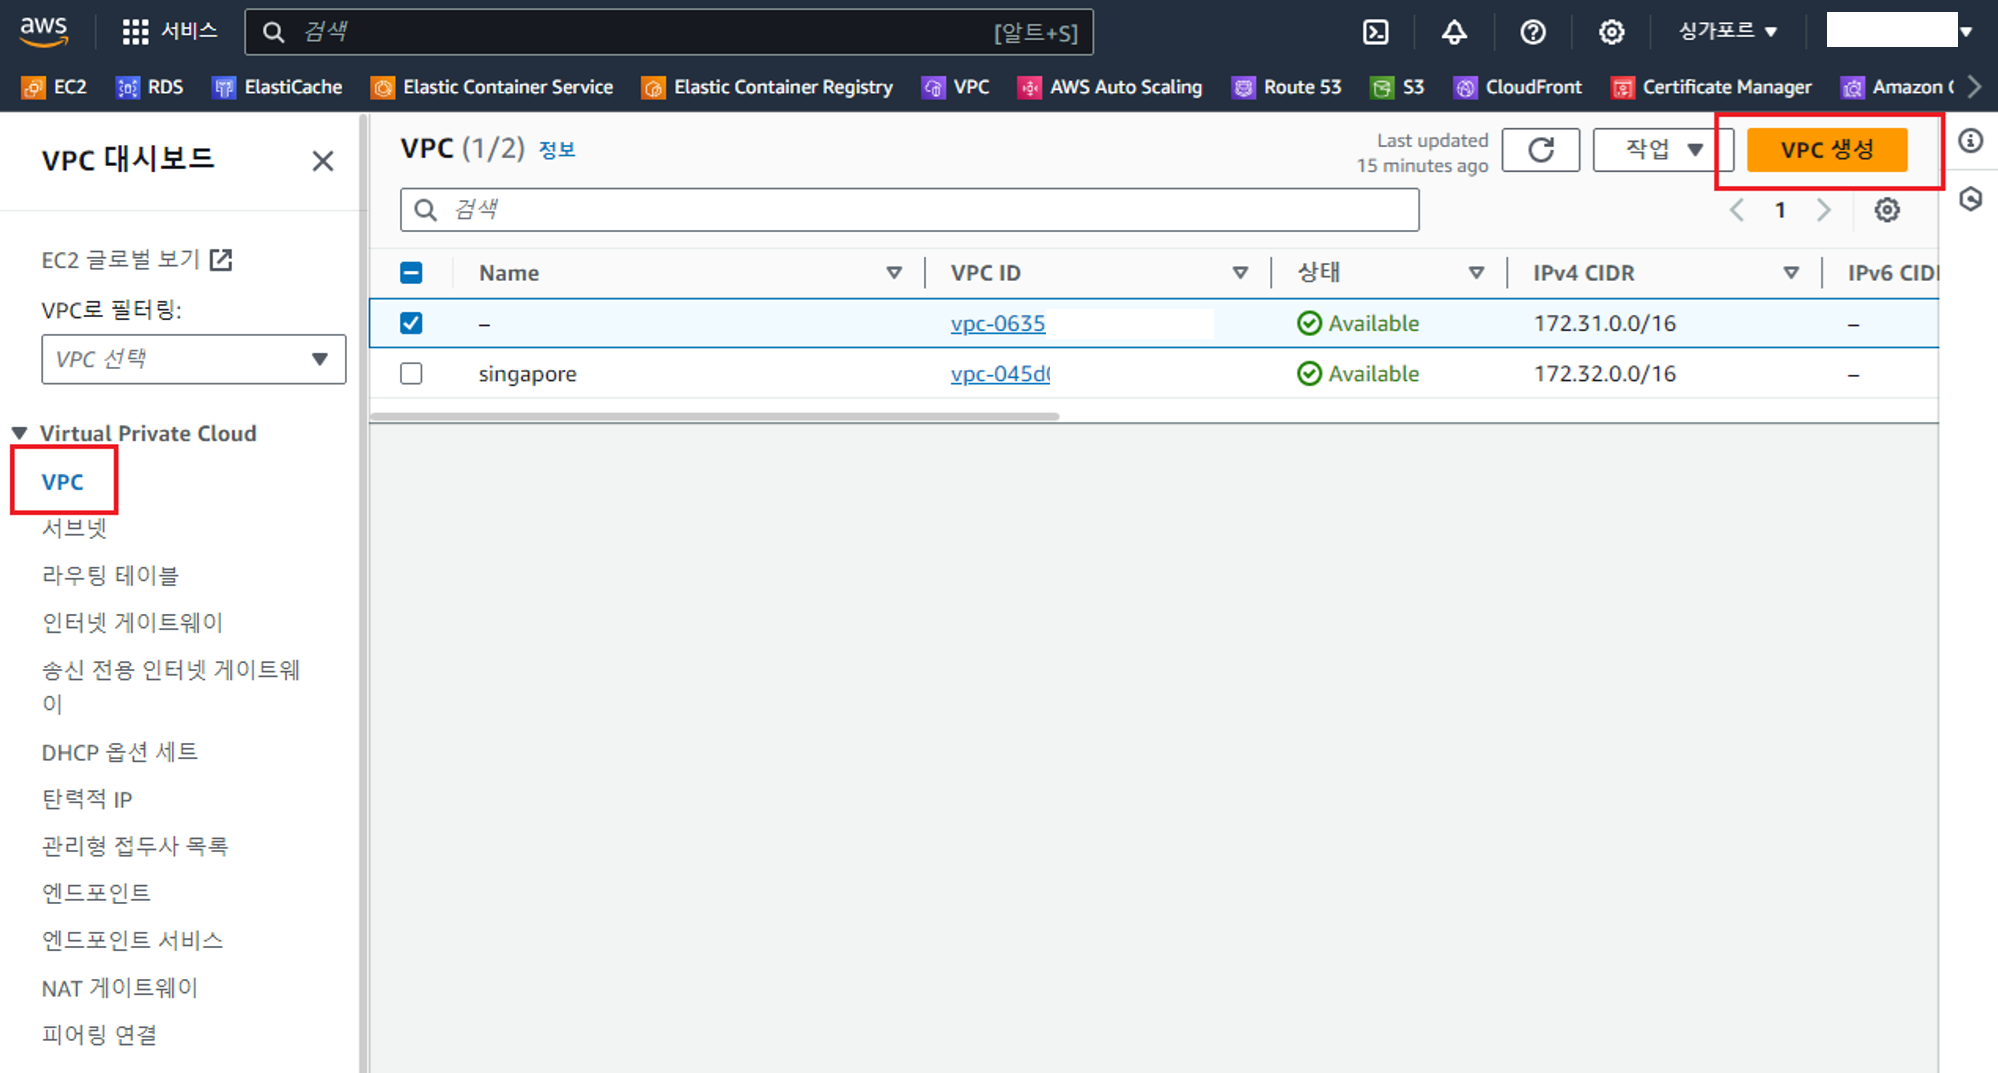Open 엔드포인트 서비스 in the sidebar
This screenshot has width=1998, height=1073.
pos(132,940)
